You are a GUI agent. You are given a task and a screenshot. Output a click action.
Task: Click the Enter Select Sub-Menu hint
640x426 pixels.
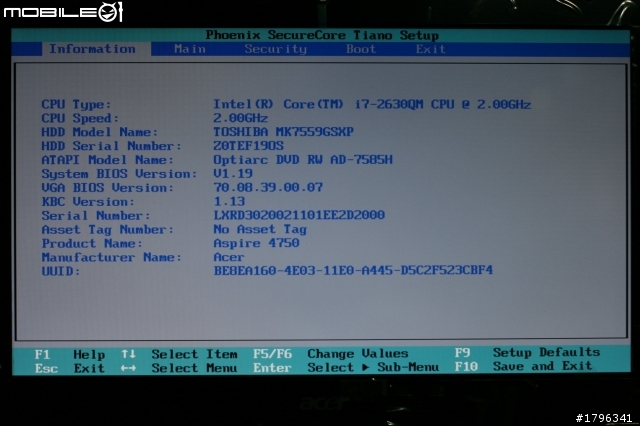346,368
